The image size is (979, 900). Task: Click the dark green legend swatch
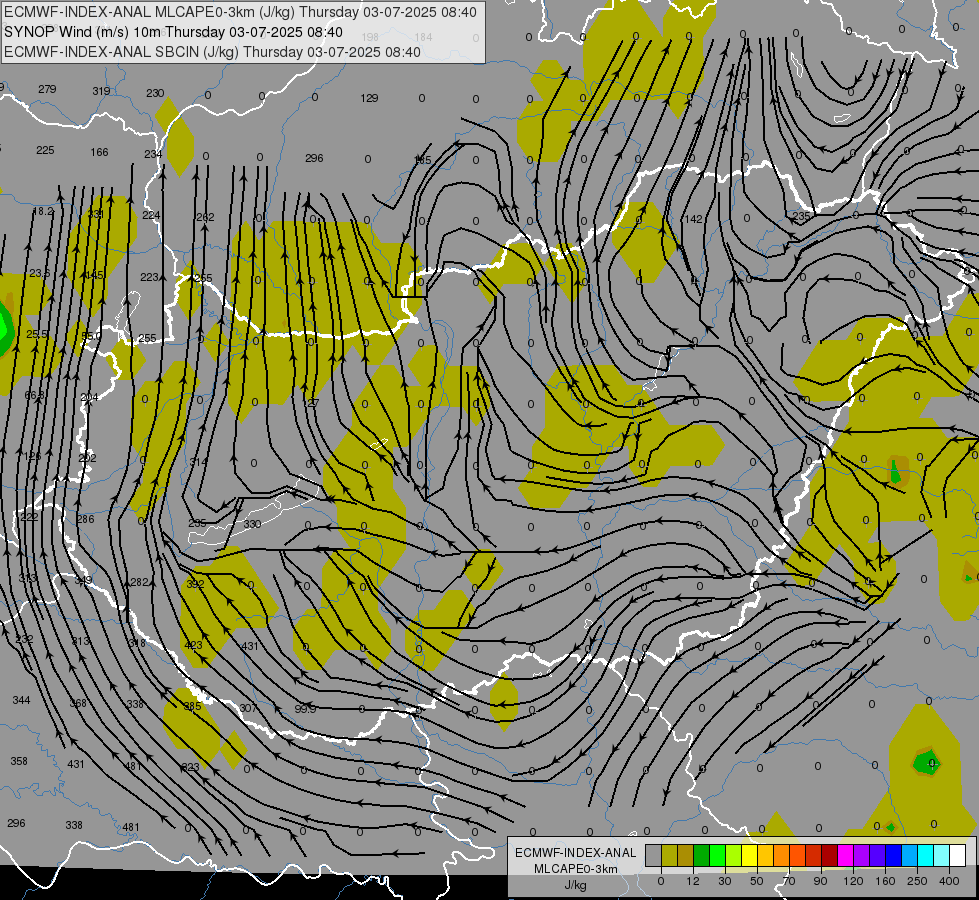702,856
